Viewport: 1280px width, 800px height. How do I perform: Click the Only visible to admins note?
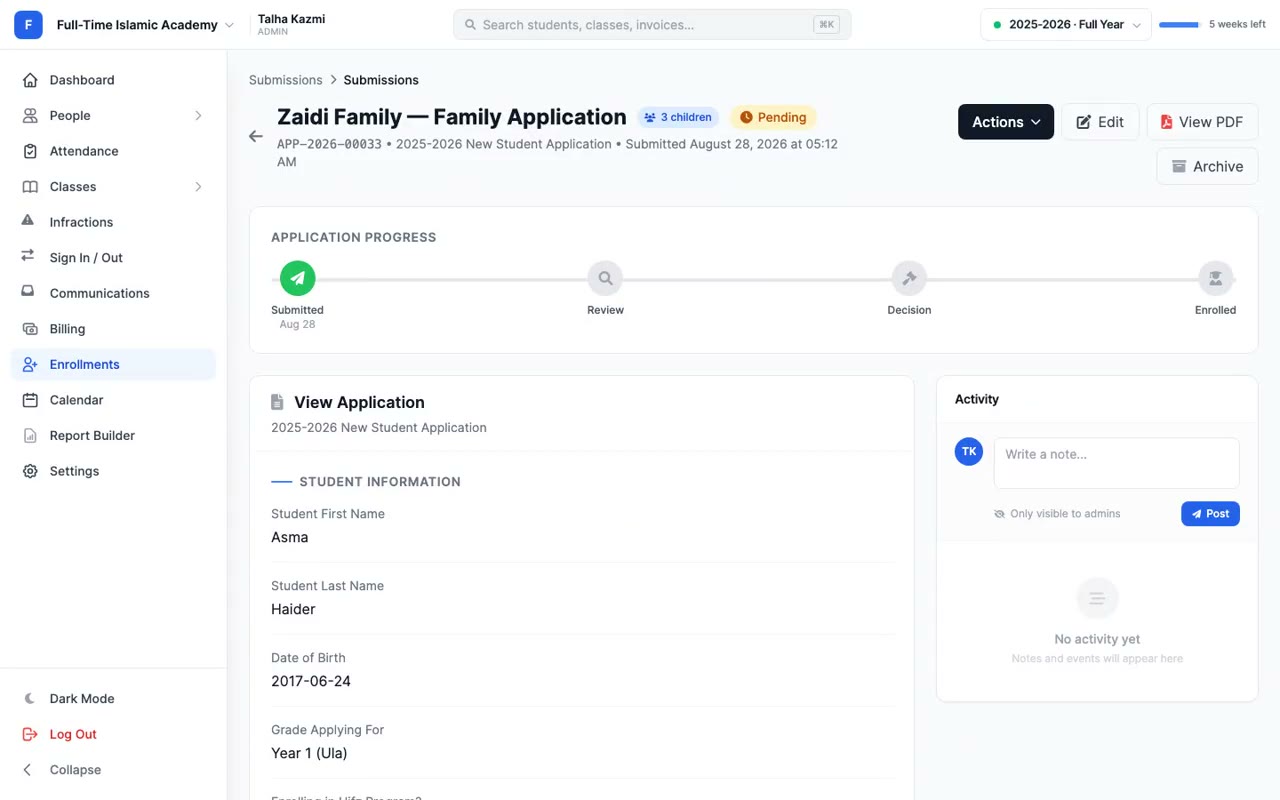click(x=1057, y=514)
